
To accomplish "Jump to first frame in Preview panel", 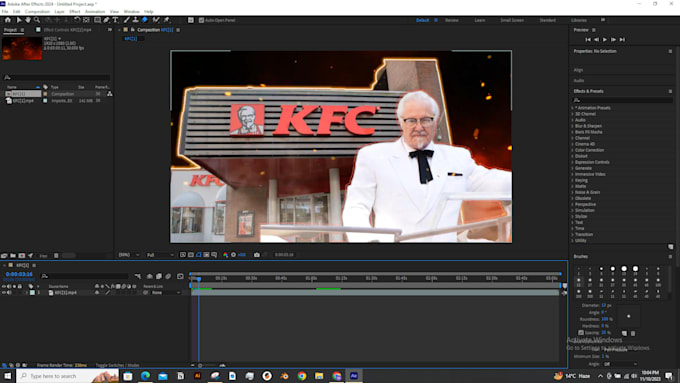I will [x=588, y=39].
